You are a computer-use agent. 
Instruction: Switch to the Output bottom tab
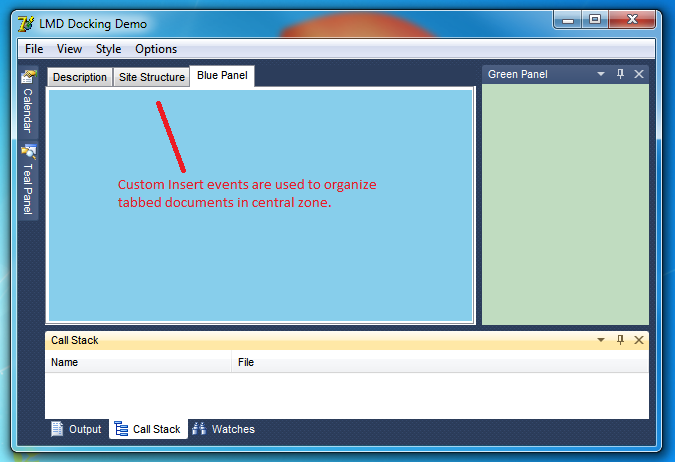coord(76,429)
